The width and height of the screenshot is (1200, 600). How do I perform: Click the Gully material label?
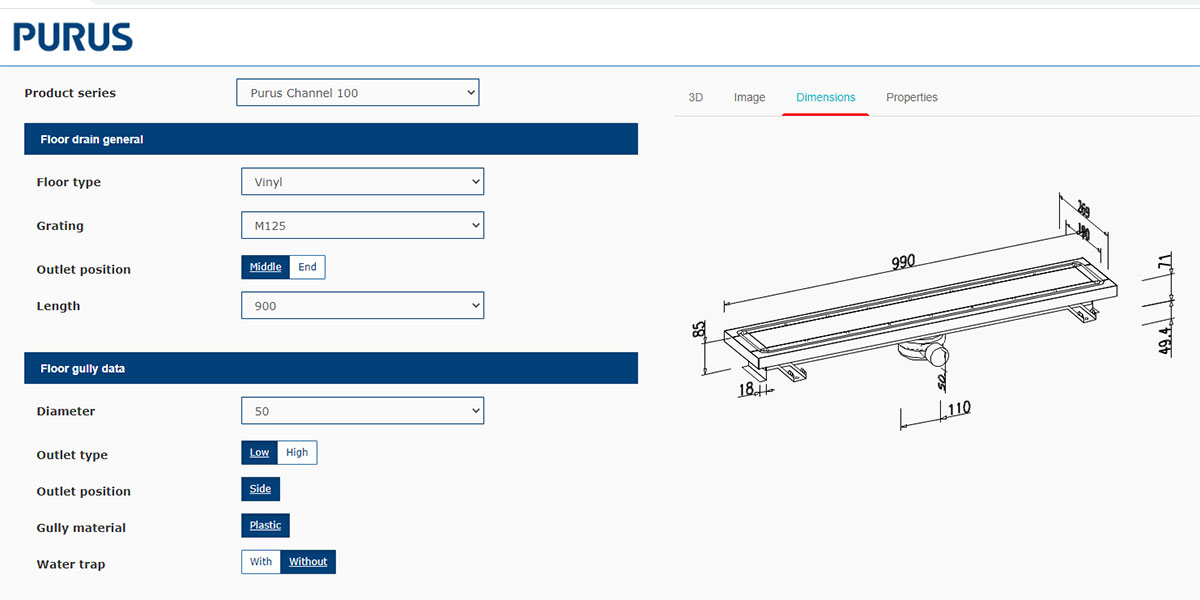[81, 528]
